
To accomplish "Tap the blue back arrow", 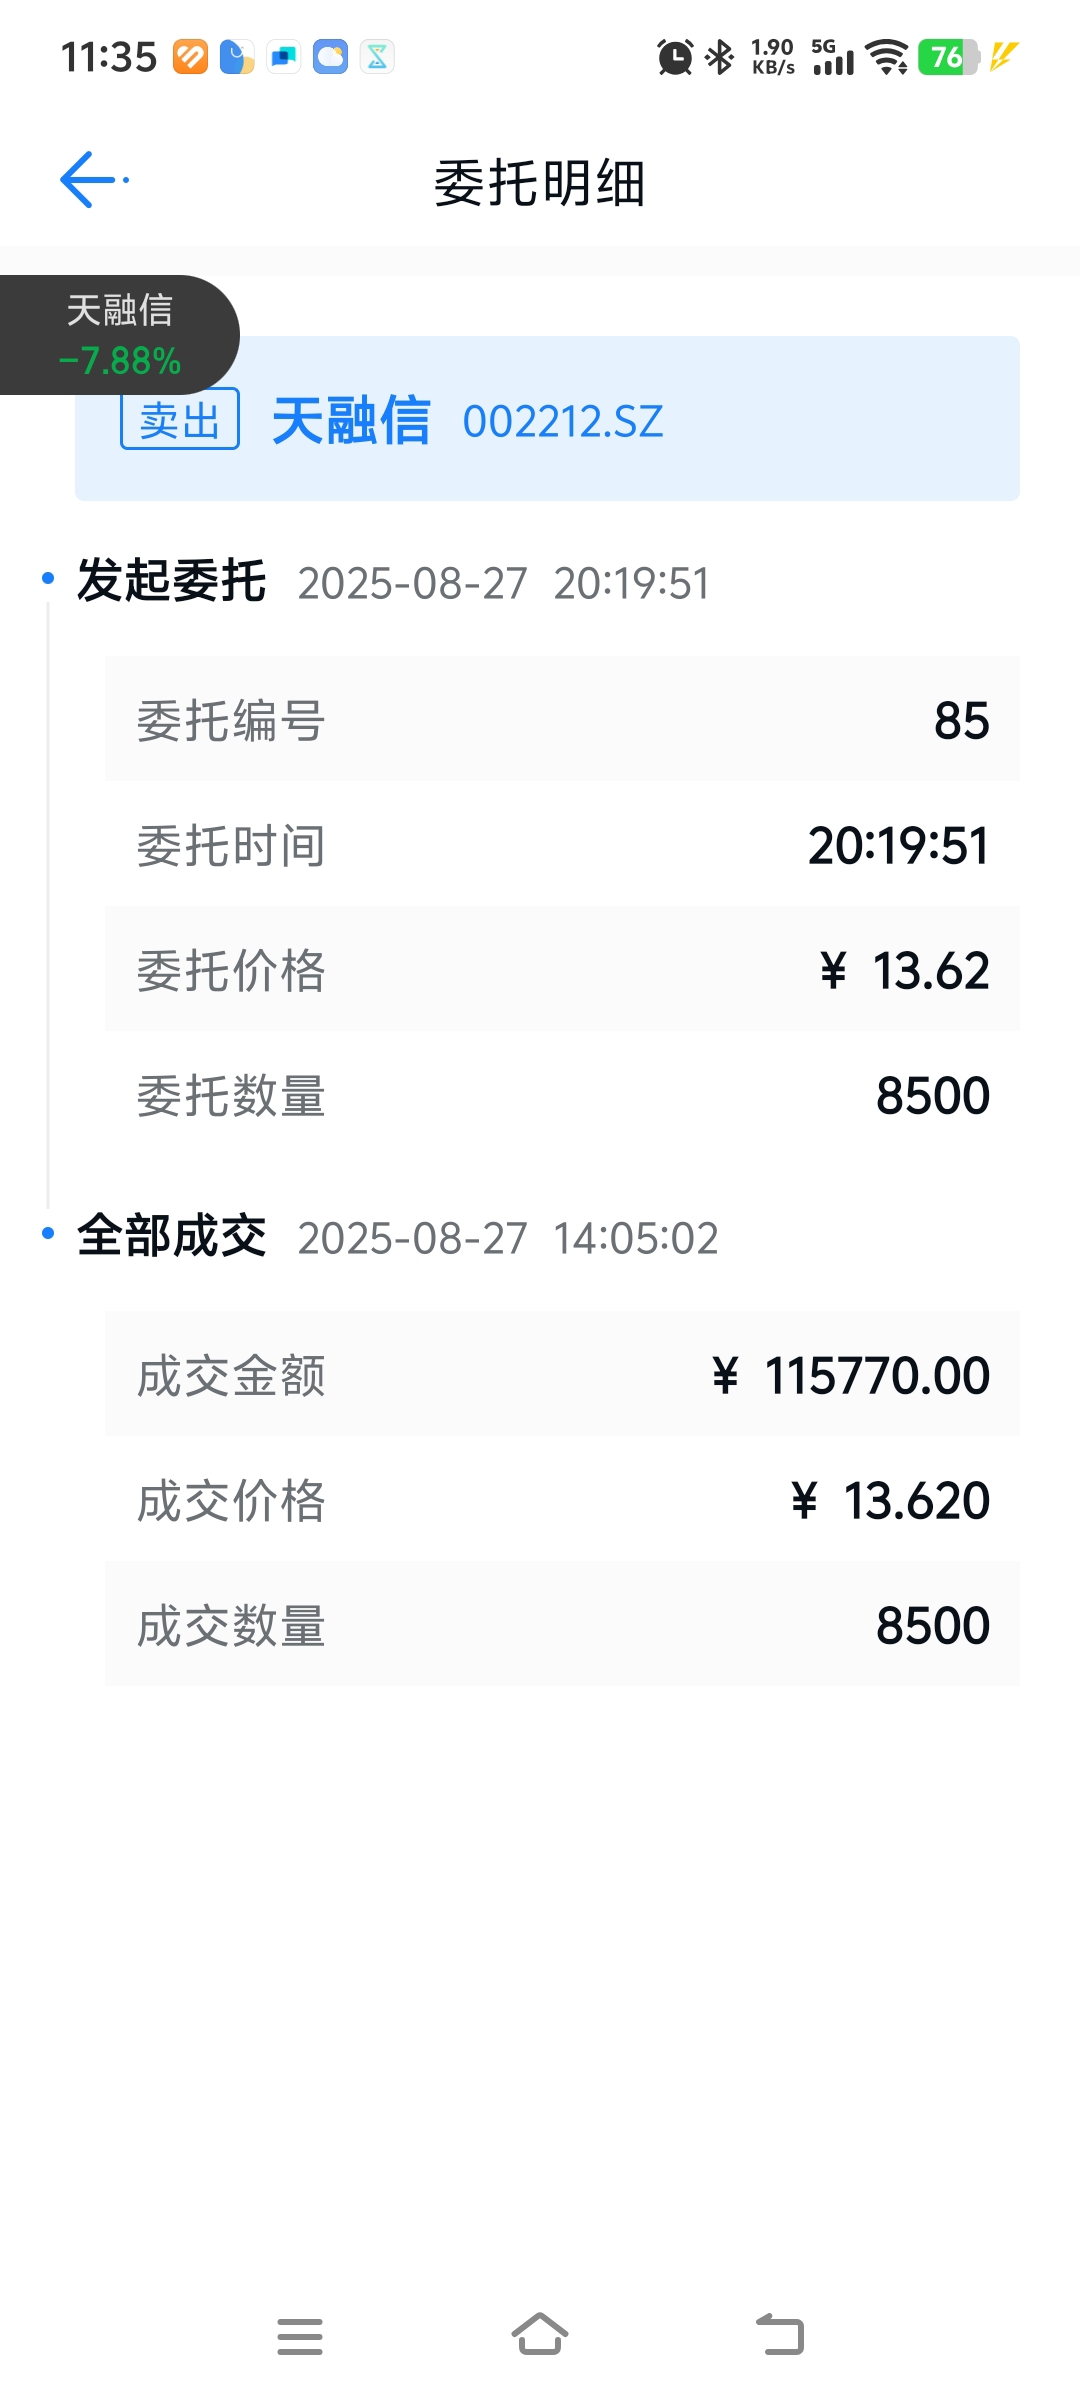I will coord(92,180).
